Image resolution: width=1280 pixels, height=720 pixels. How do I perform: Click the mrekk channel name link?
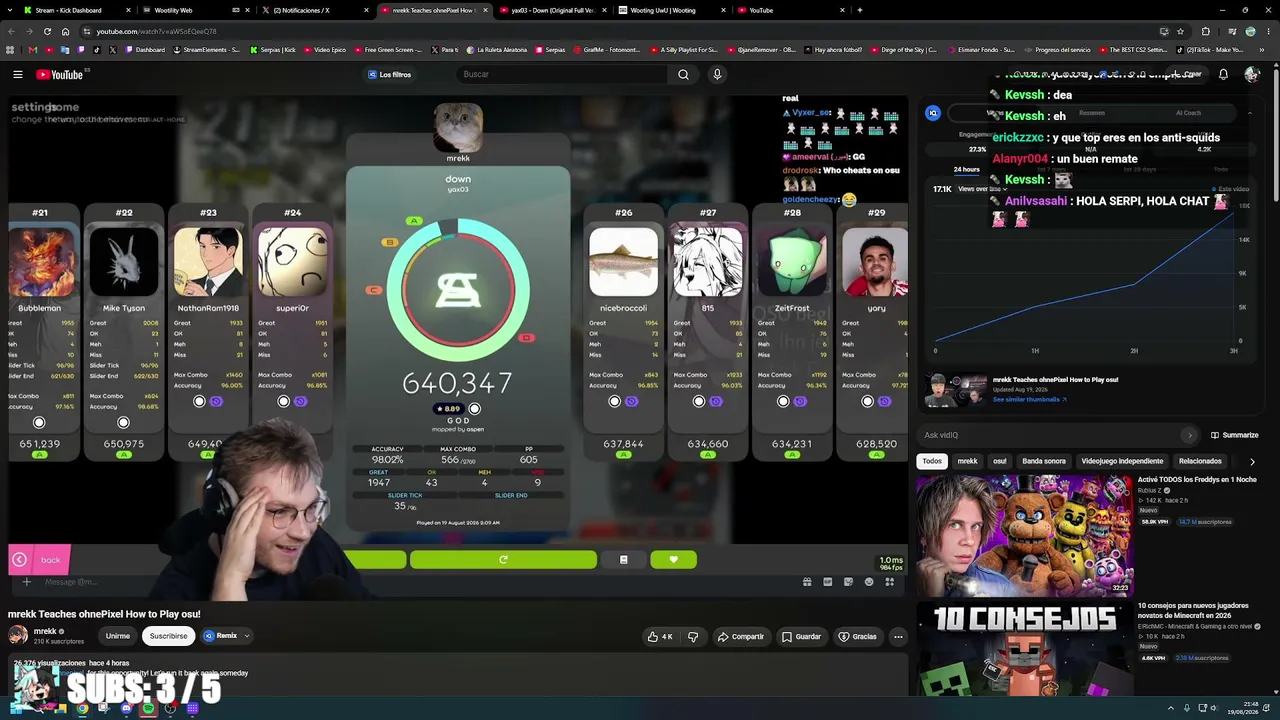pyautogui.click(x=45, y=631)
